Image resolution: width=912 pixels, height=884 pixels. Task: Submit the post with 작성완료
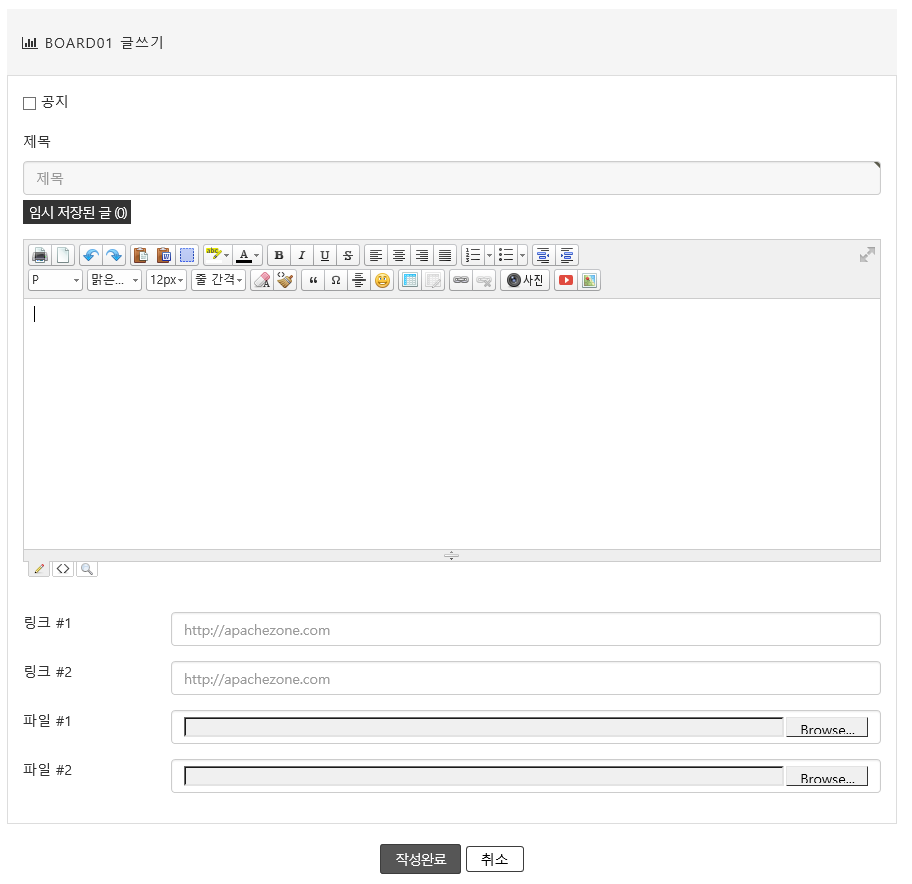coord(421,859)
